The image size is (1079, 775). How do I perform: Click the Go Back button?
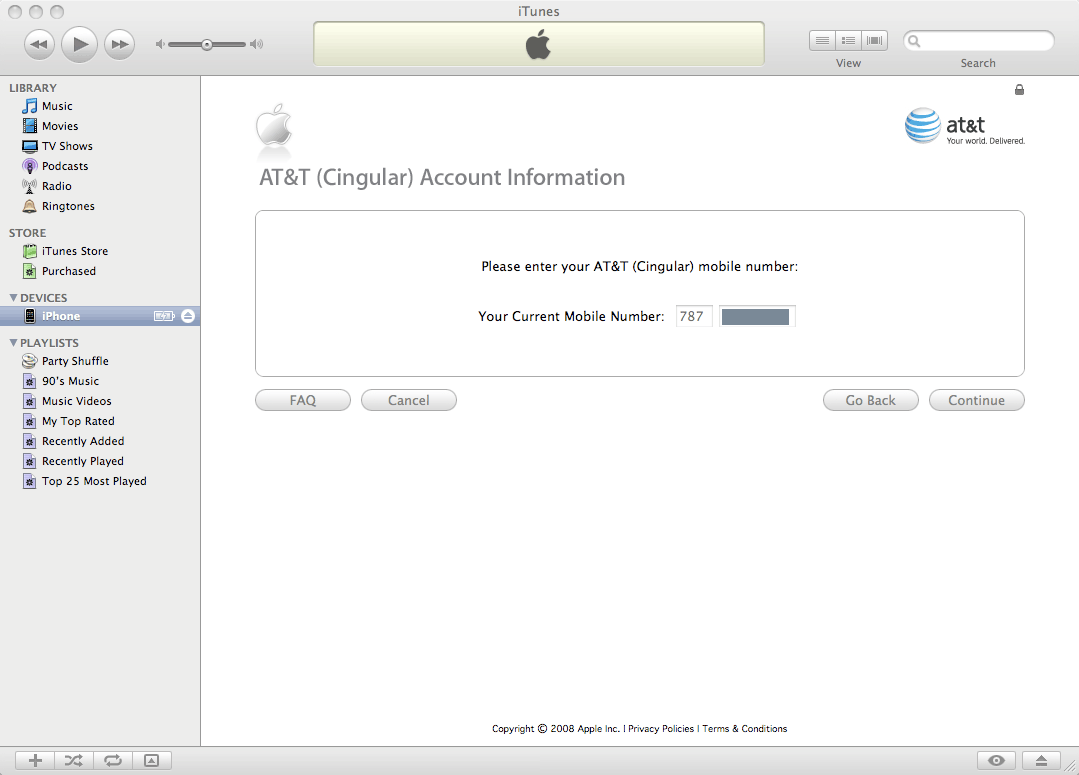870,400
